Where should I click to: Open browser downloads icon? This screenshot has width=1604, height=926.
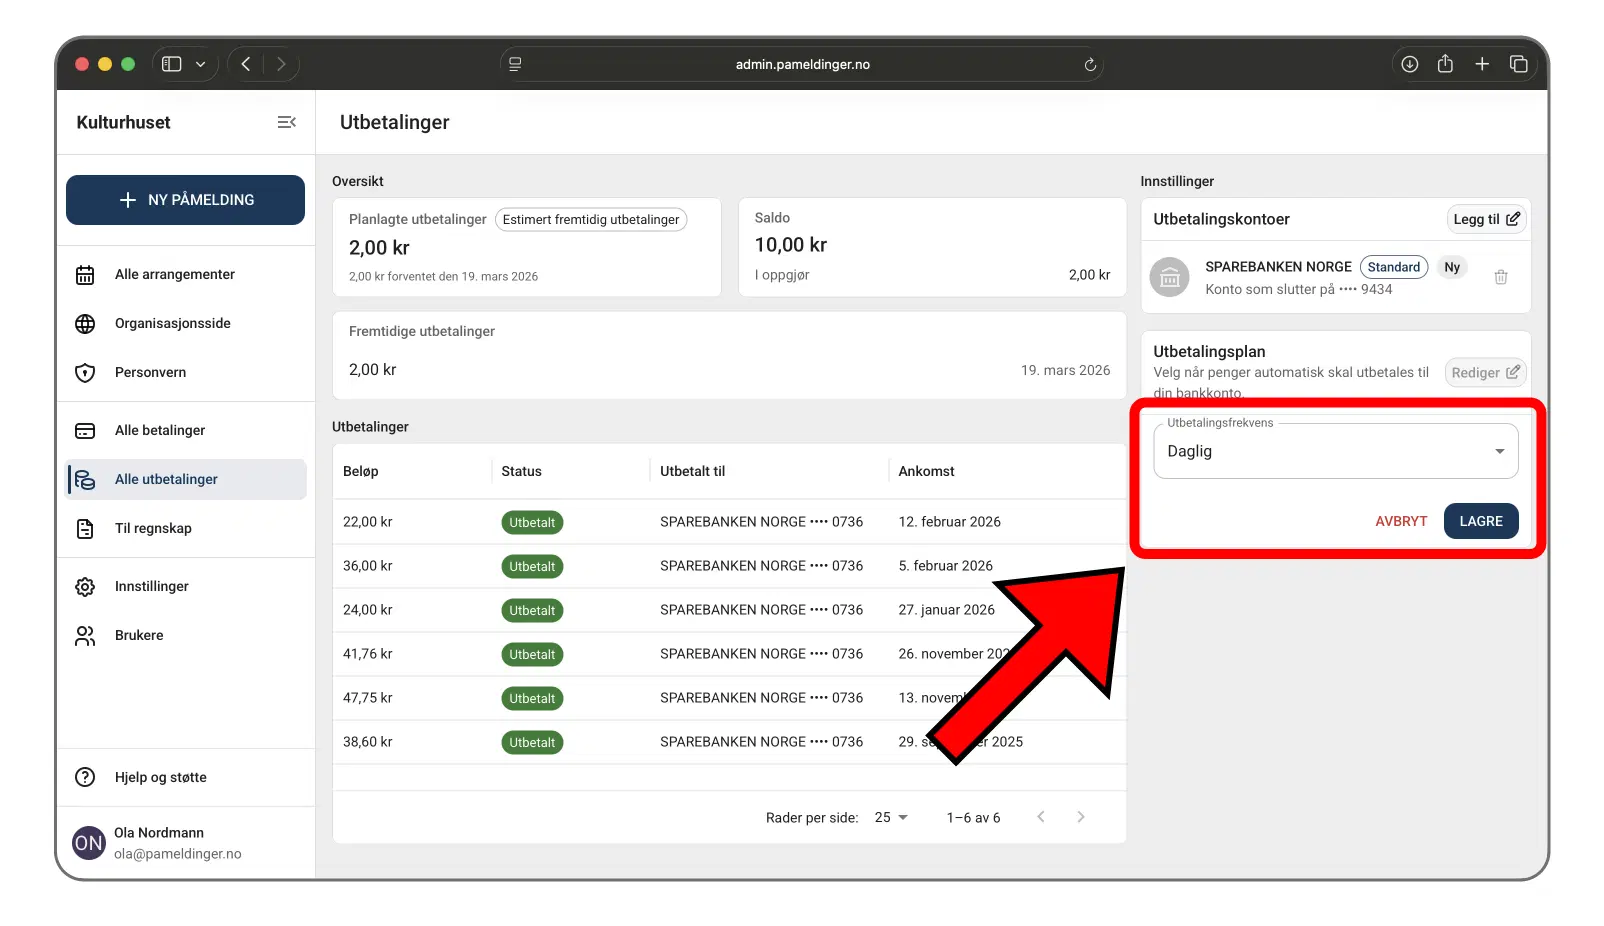tap(1409, 64)
